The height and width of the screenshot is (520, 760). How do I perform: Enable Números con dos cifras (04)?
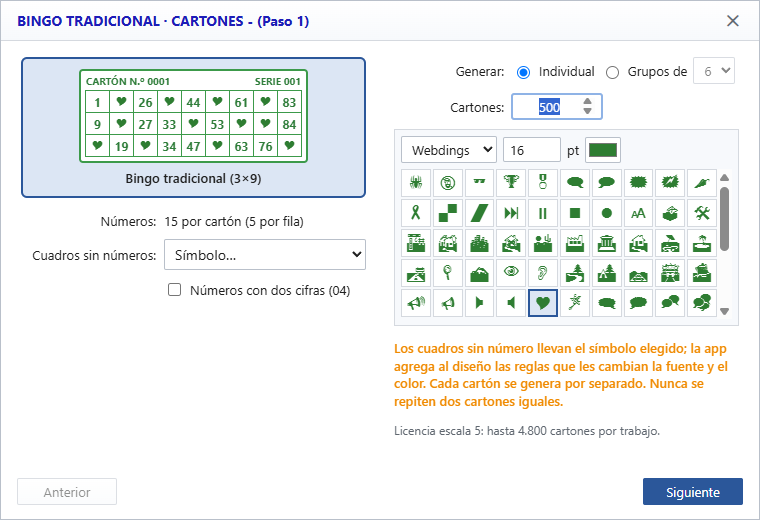coord(174,290)
